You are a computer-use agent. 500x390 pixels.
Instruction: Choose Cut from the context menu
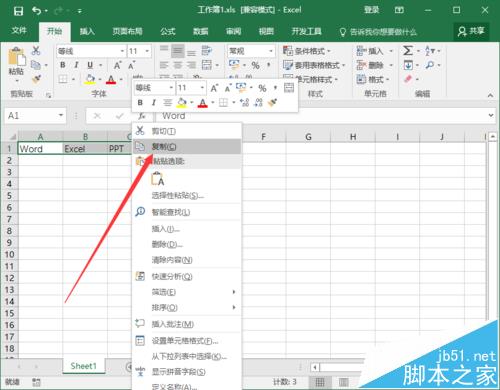pyautogui.click(x=187, y=131)
